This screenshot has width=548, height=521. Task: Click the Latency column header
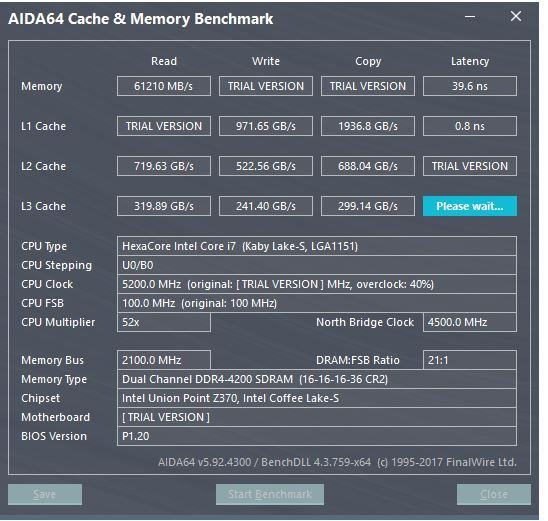470,61
